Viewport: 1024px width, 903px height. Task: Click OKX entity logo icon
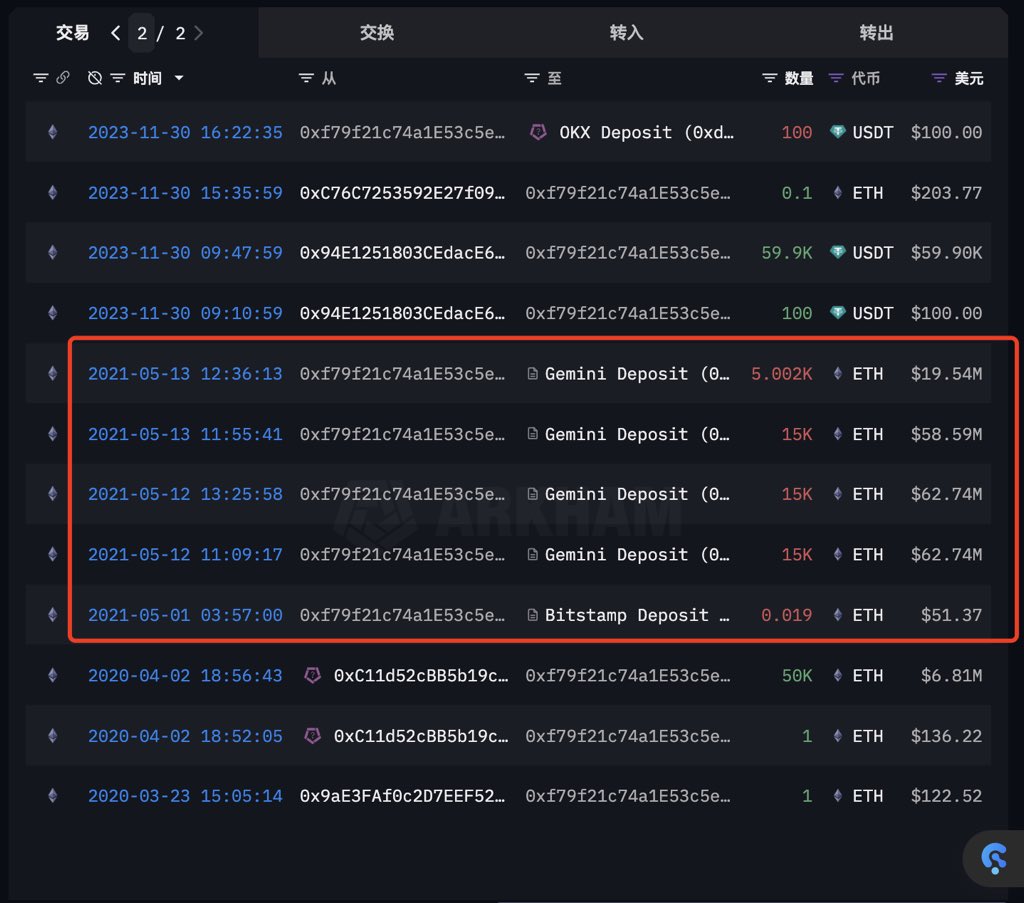click(x=537, y=133)
